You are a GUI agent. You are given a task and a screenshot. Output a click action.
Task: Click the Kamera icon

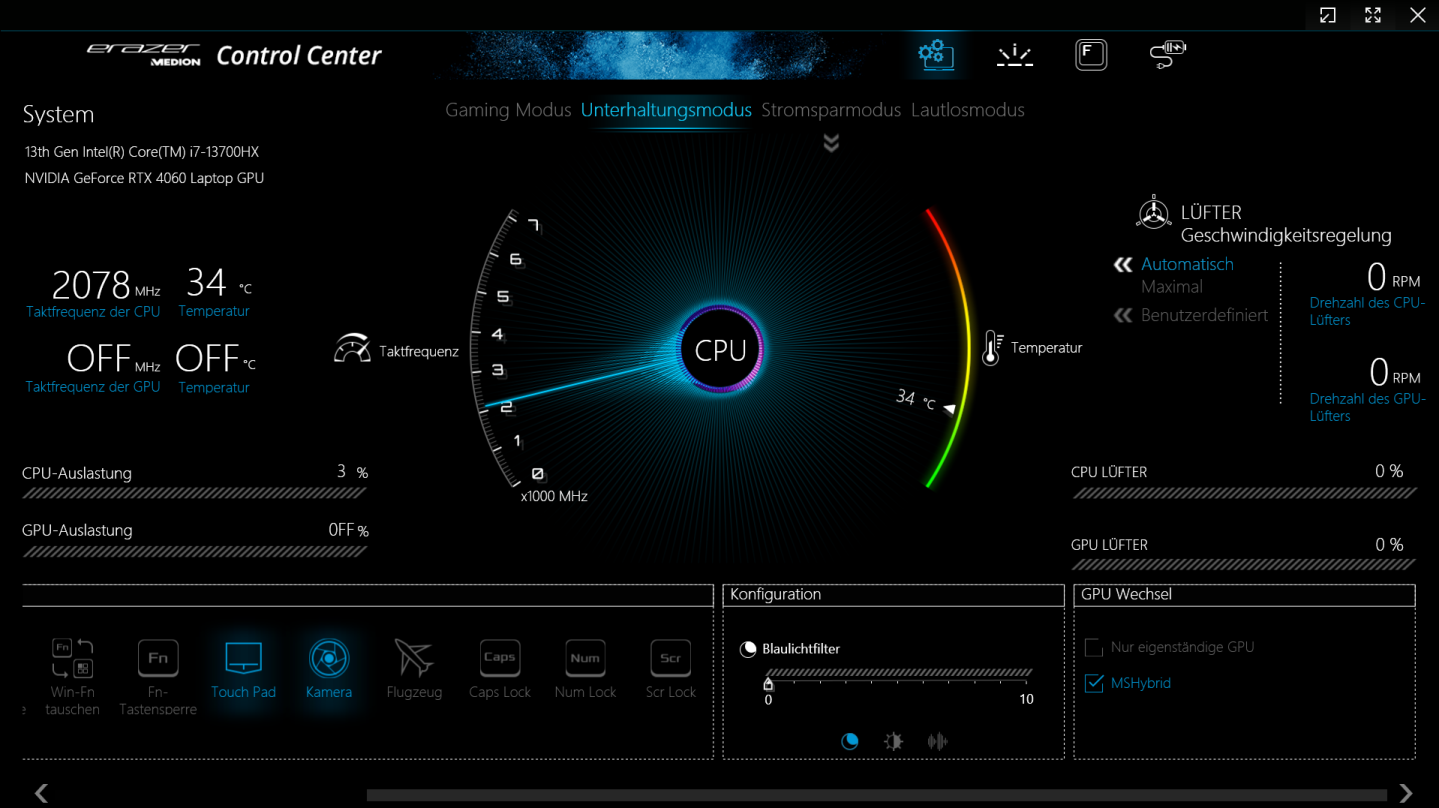pyautogui.click(x=329, y=659)
